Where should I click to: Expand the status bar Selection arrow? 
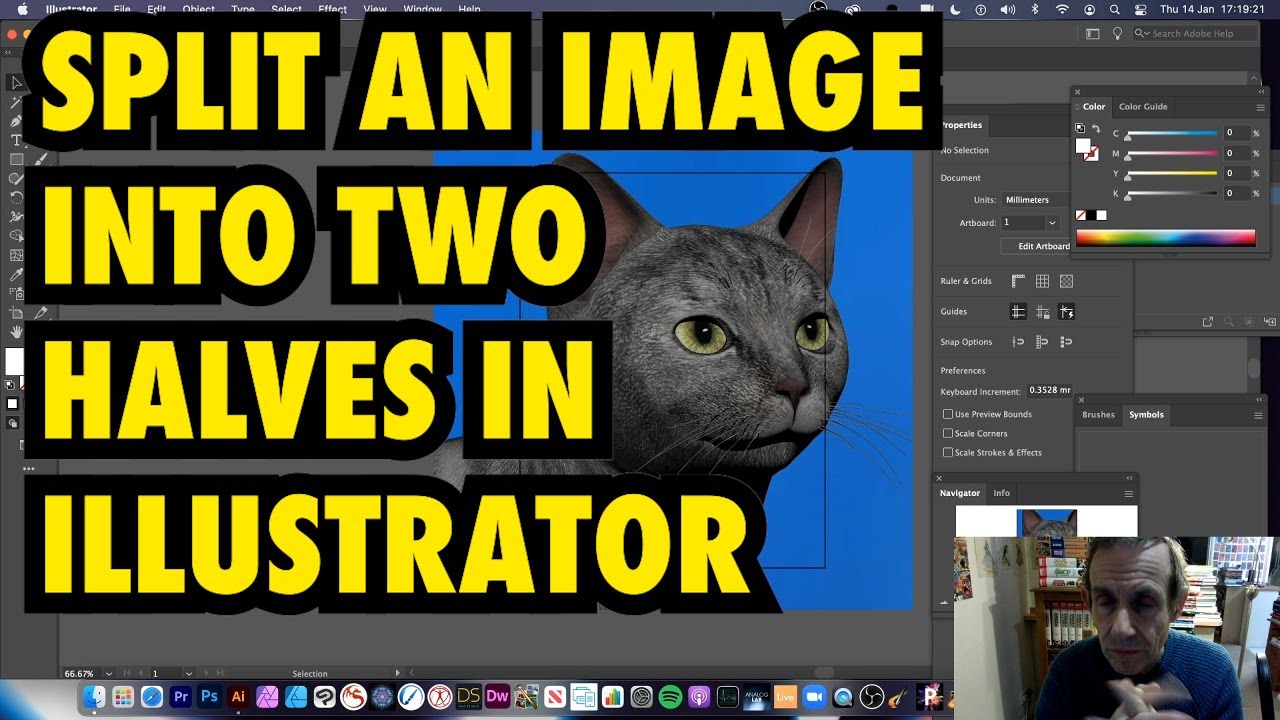coord(398,673)
